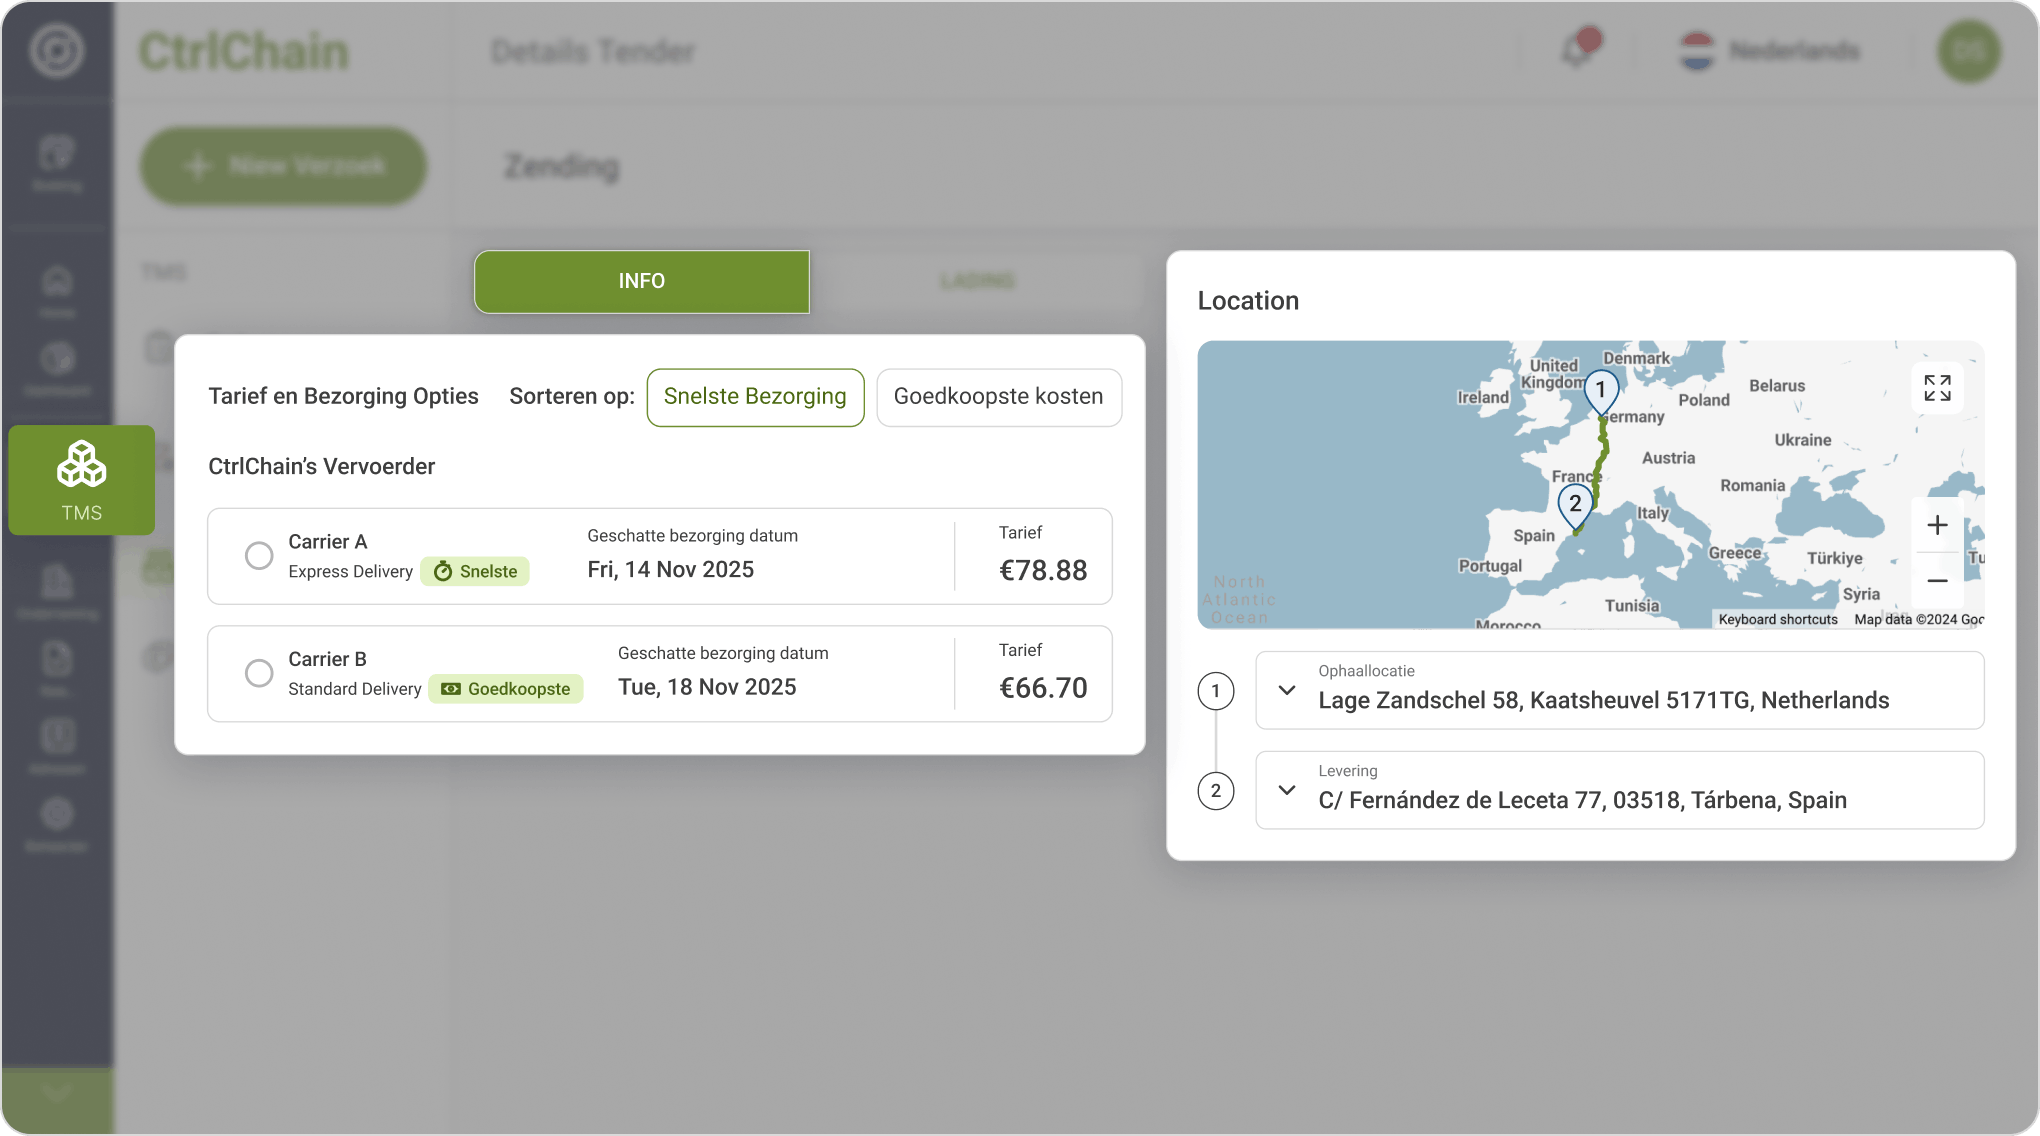2040x1136 pixels.
Task: Zoom out the map with minus
Action: [1937, 581]
